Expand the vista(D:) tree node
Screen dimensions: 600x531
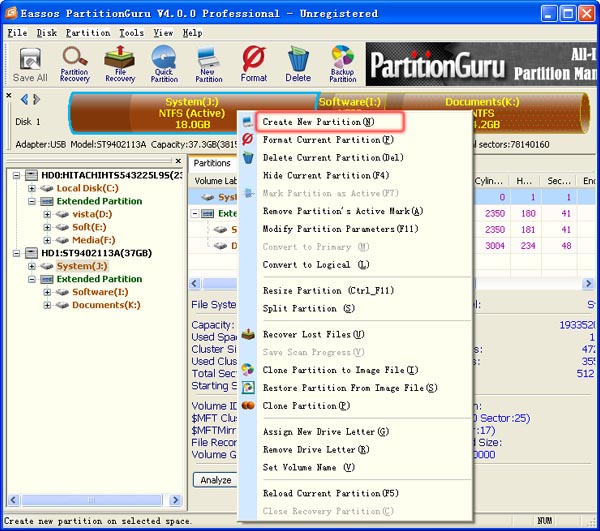47,214
